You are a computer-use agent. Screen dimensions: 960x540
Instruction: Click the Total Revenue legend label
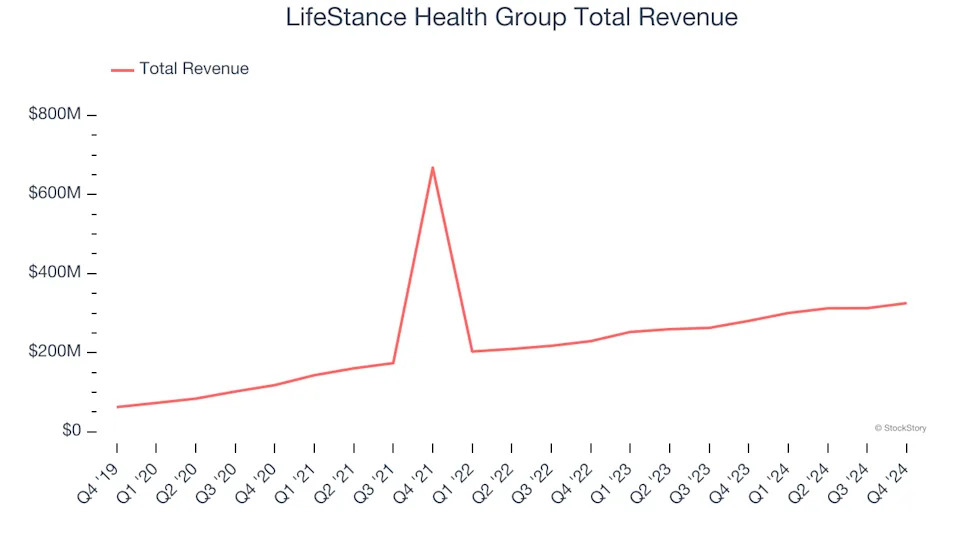pos(194,69)
